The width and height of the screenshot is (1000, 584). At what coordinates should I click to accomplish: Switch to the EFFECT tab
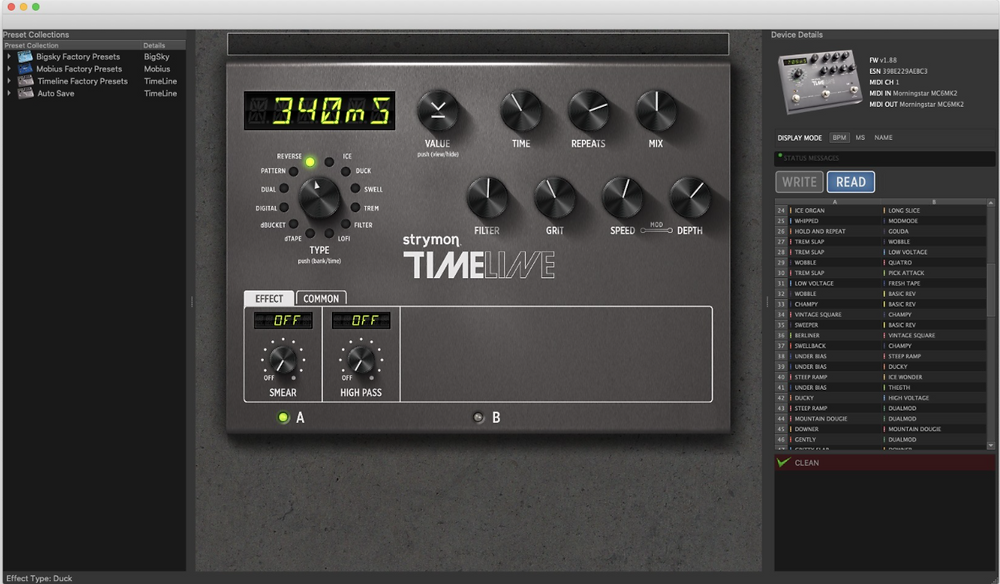(x=269, y=298)
